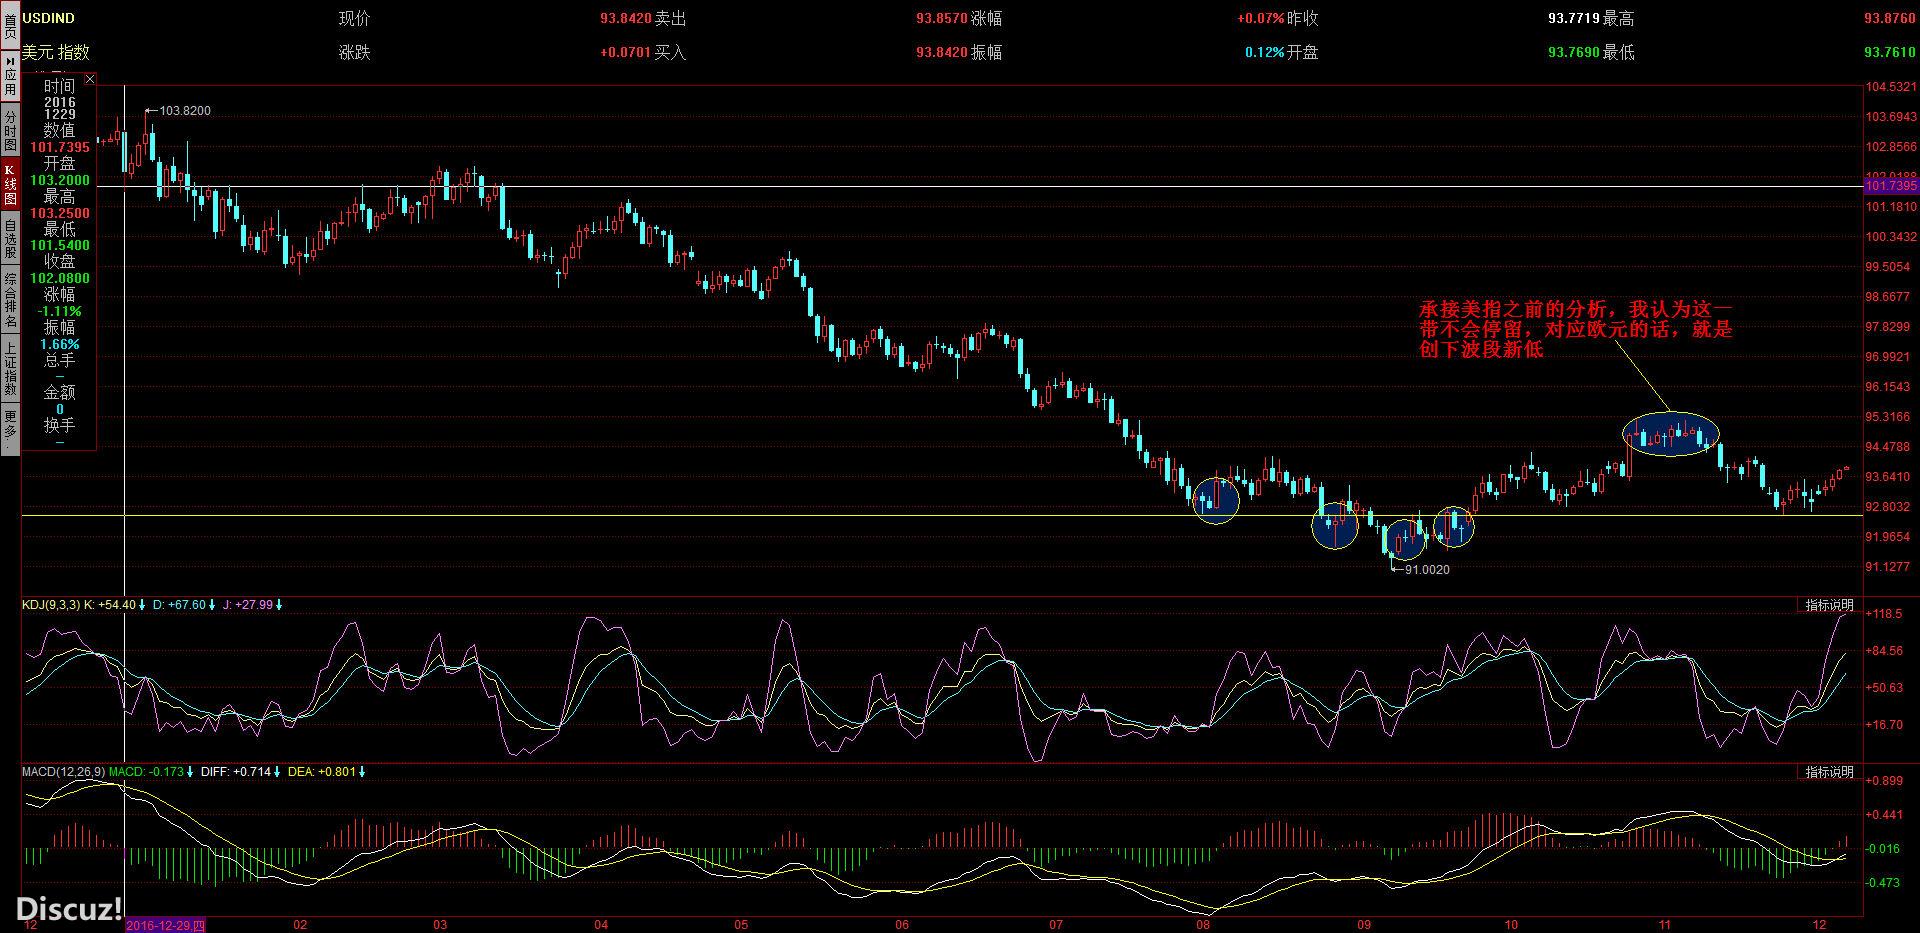Click MACD(12,26,9) indicator parameters label

(x=64, y=772)
